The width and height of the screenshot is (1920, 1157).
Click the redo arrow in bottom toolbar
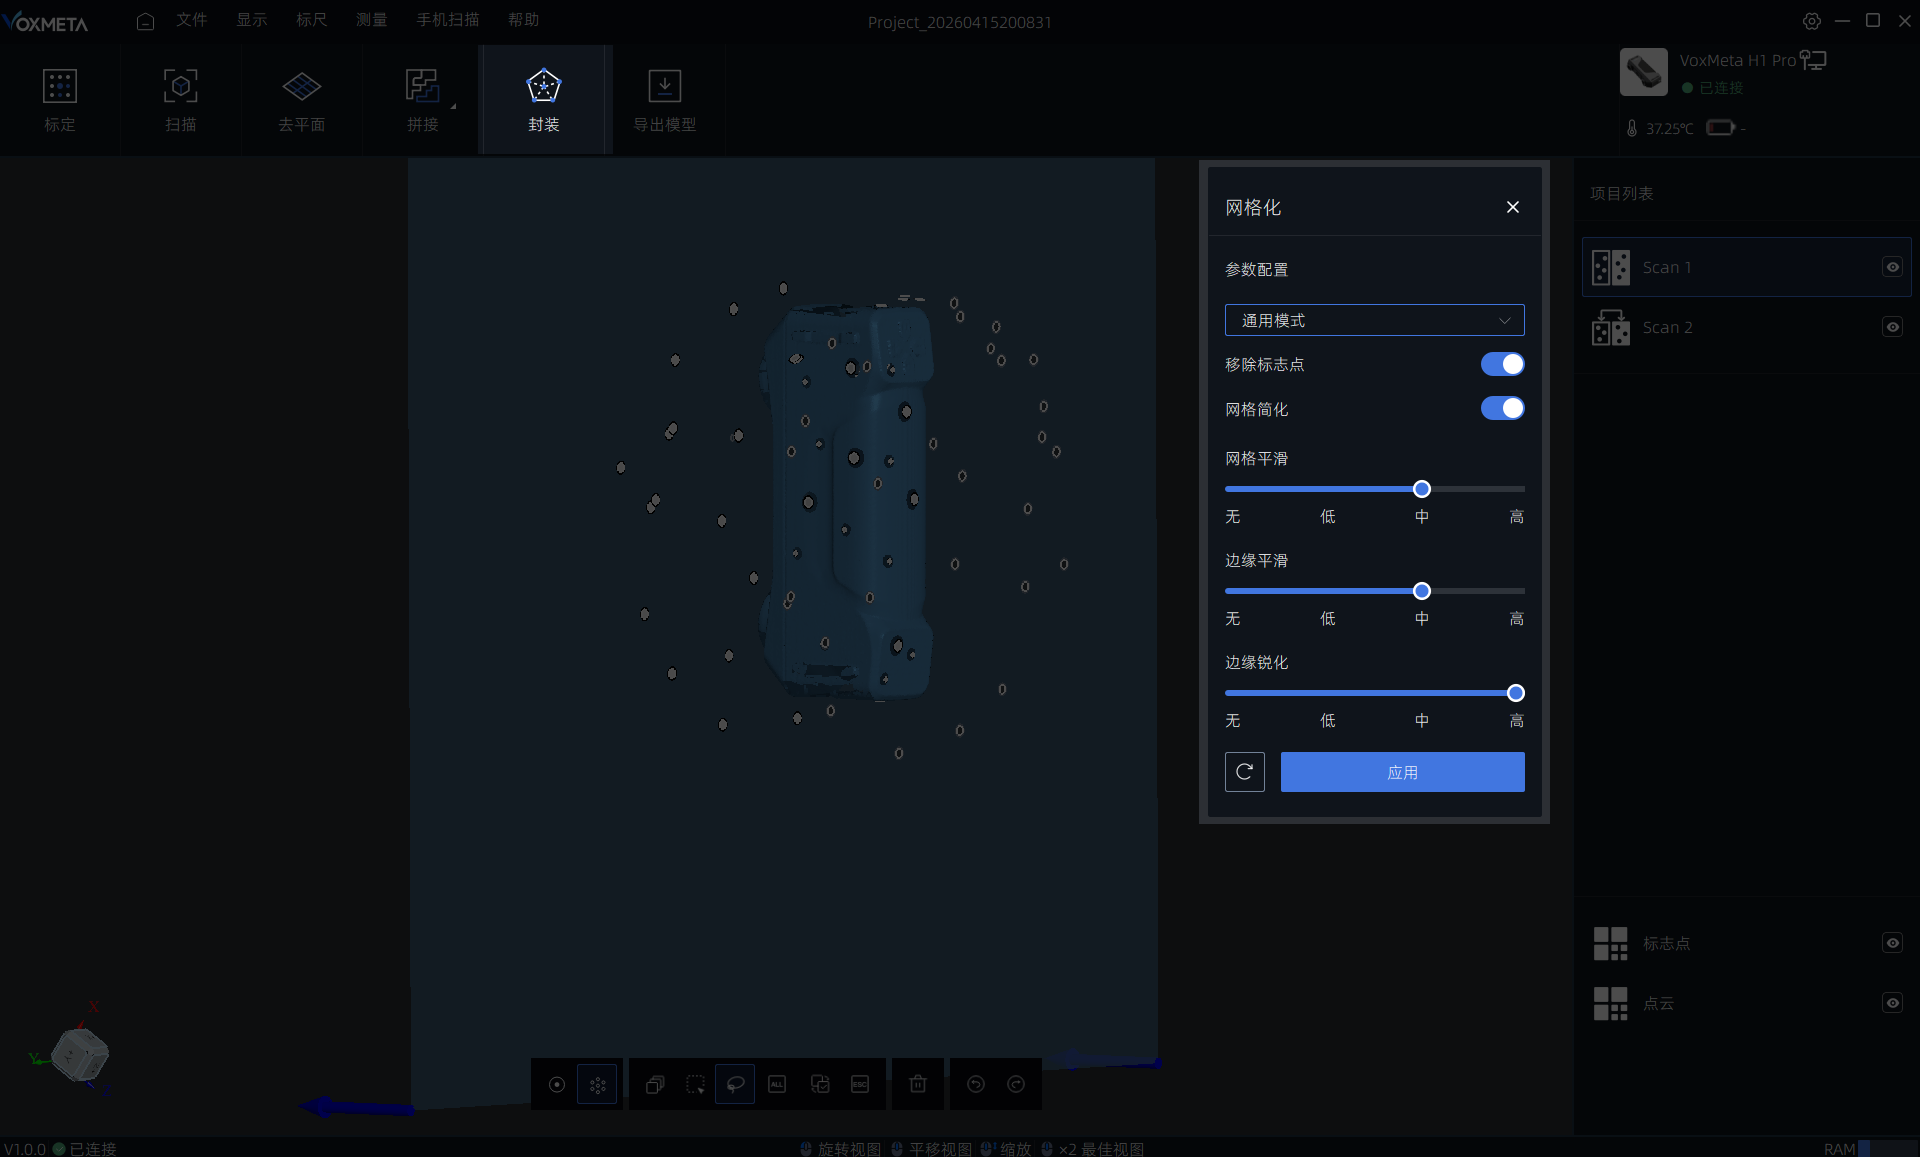click(x=1016, y=1084)
